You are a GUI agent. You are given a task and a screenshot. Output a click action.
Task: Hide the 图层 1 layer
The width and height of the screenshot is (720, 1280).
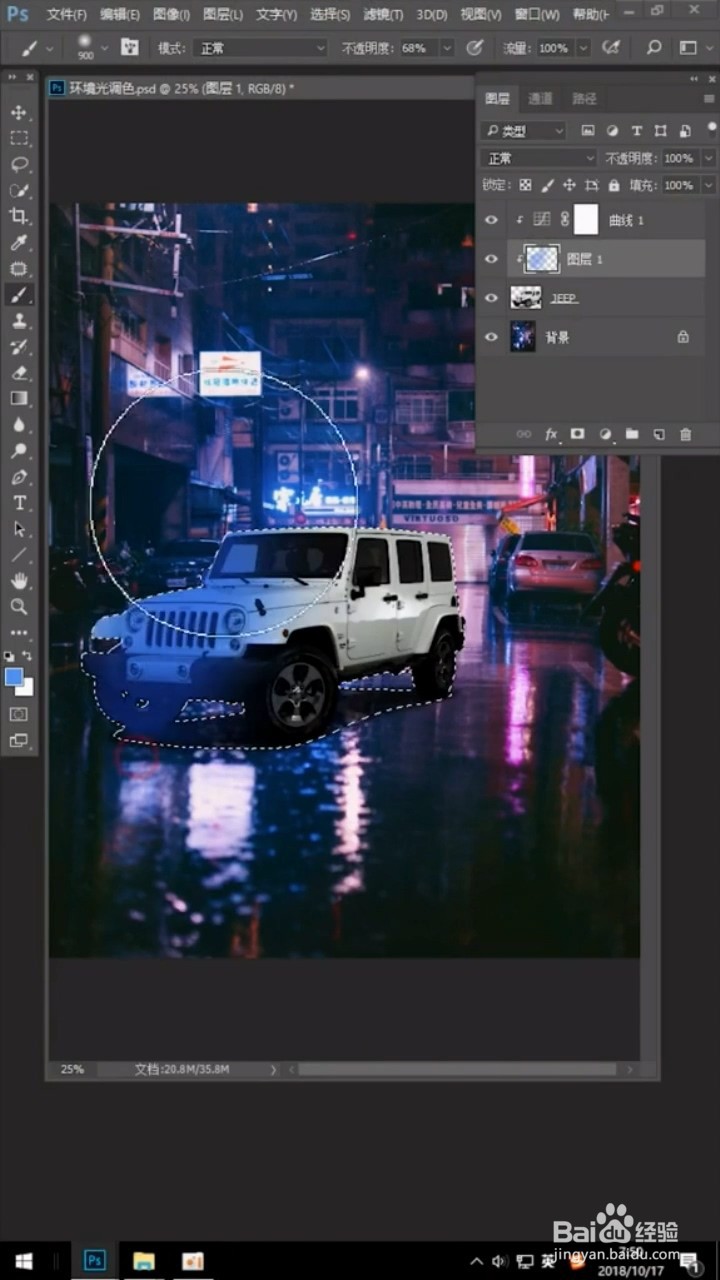click(x=491, y=259)
